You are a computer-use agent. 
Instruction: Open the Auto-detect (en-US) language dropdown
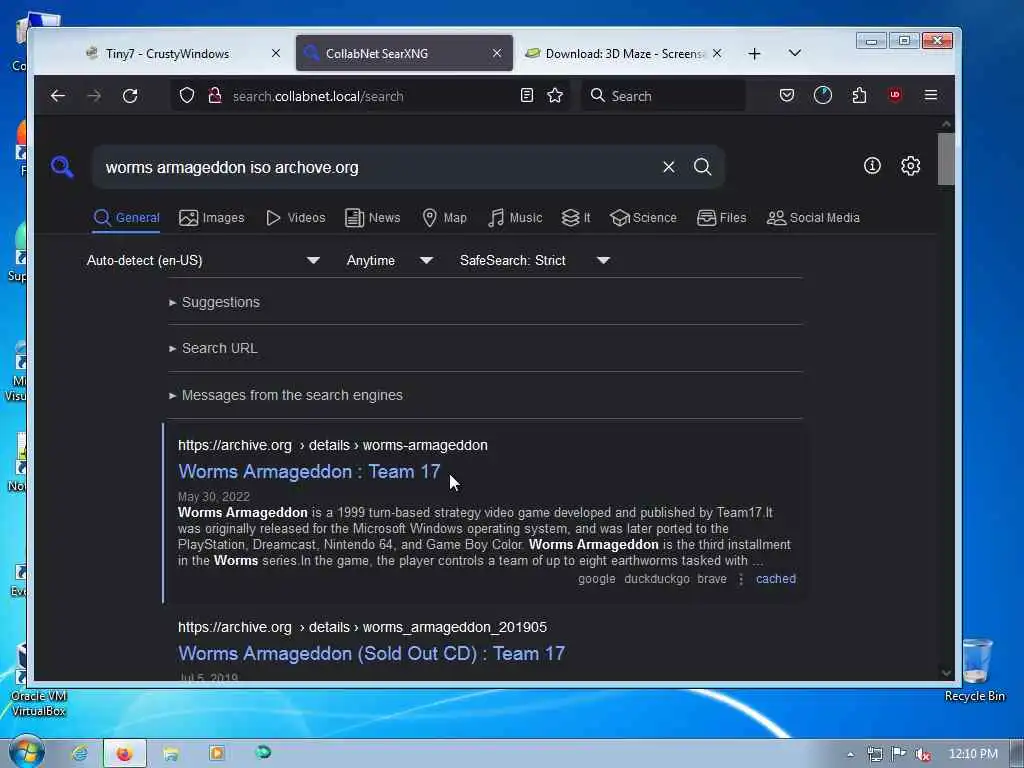click(x=203, y=261)
